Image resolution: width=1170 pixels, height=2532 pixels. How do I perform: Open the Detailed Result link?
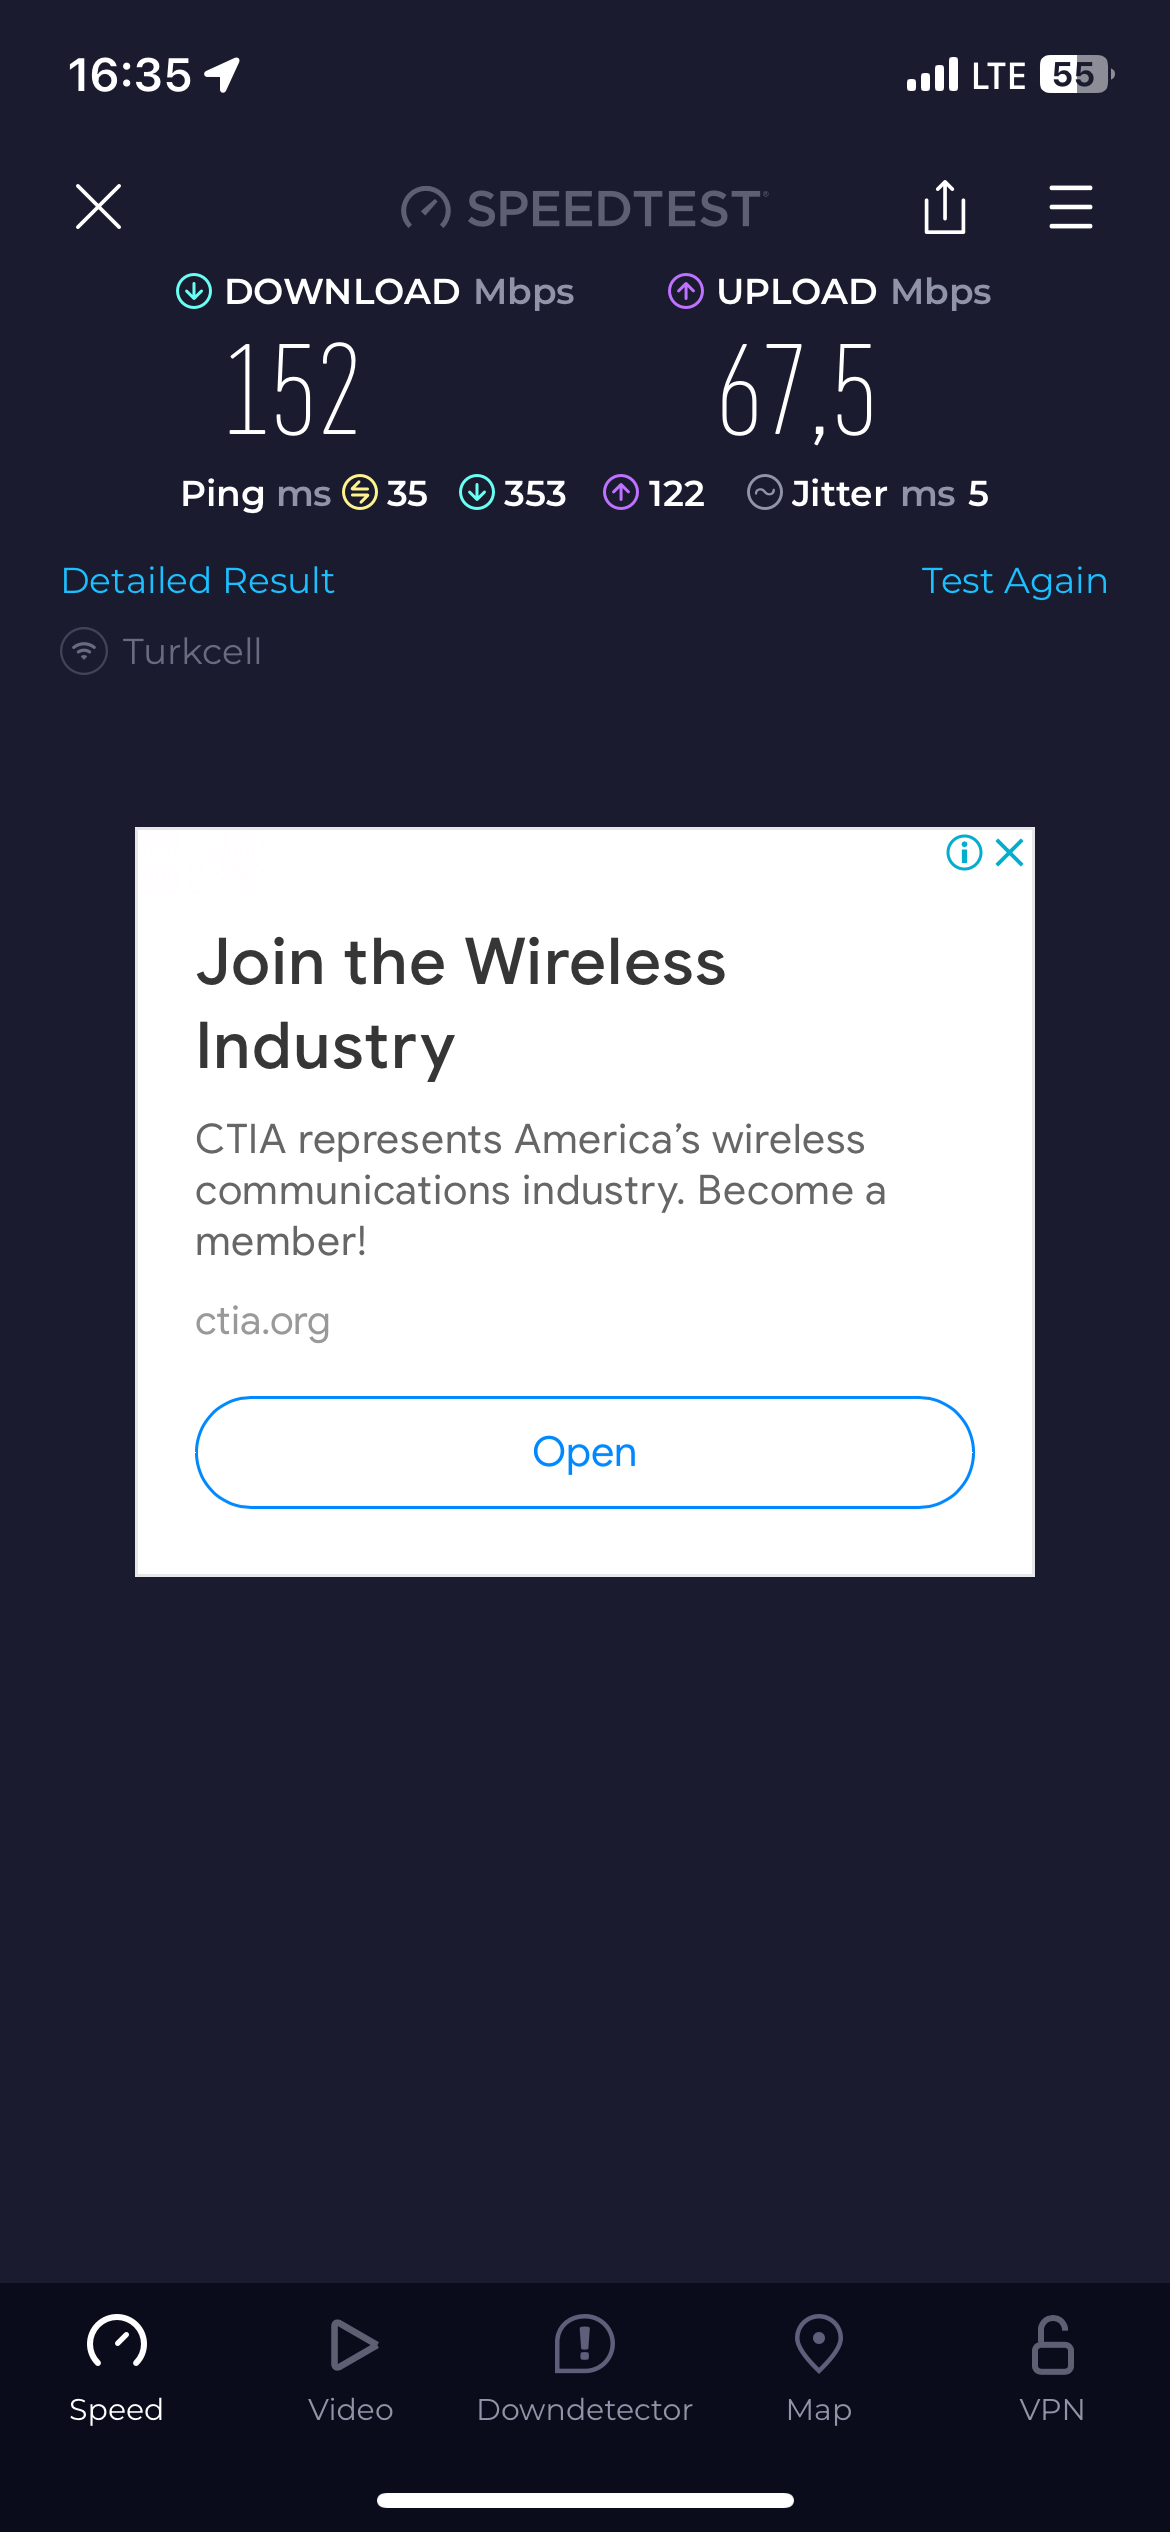click(198, 581)
